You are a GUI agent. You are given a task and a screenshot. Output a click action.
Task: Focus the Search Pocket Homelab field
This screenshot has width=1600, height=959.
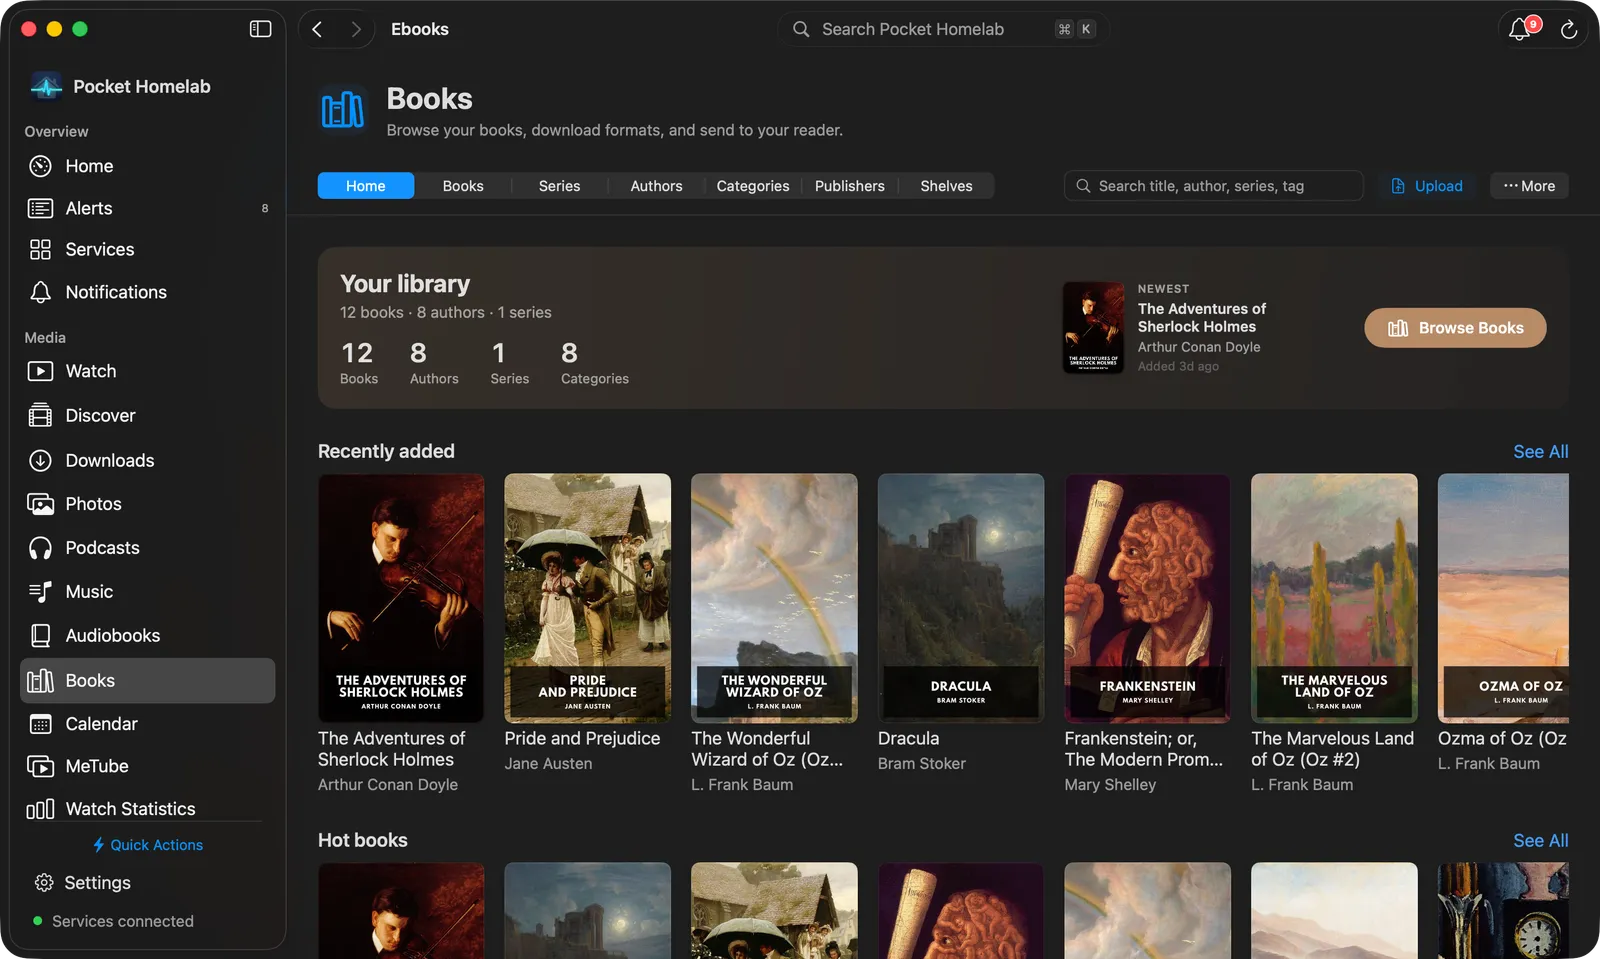point(943,29)
